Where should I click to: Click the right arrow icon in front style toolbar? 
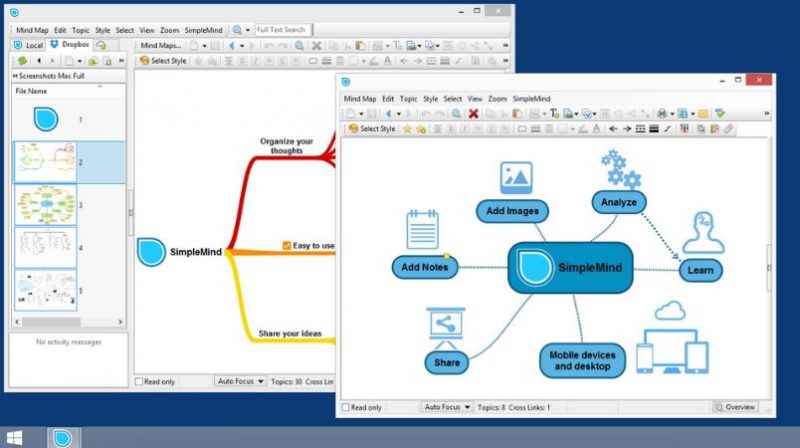click(x=627, y=129)
